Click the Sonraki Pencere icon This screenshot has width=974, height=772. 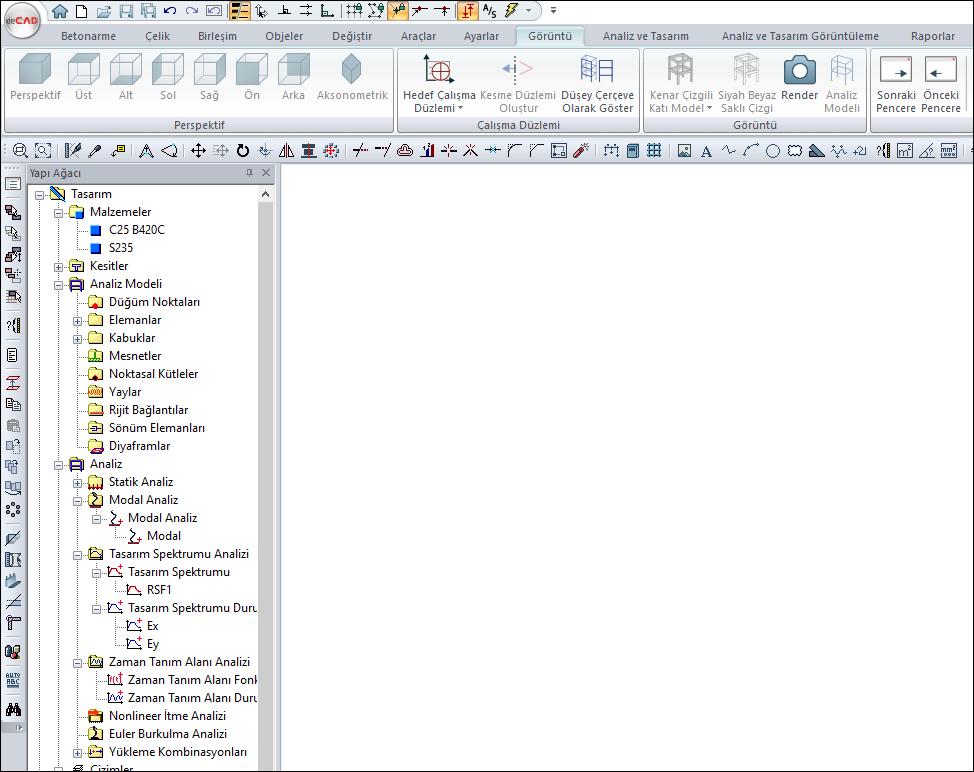(896, 71)
